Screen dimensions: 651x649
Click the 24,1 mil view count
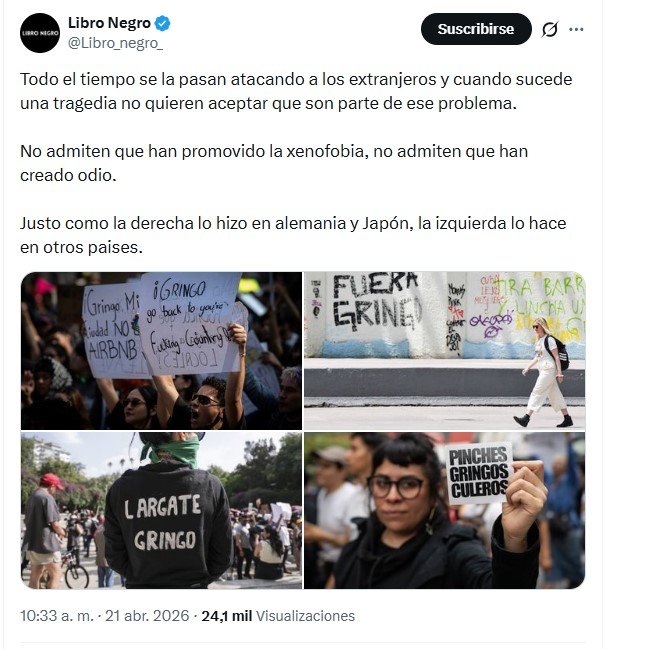point(227,616)
